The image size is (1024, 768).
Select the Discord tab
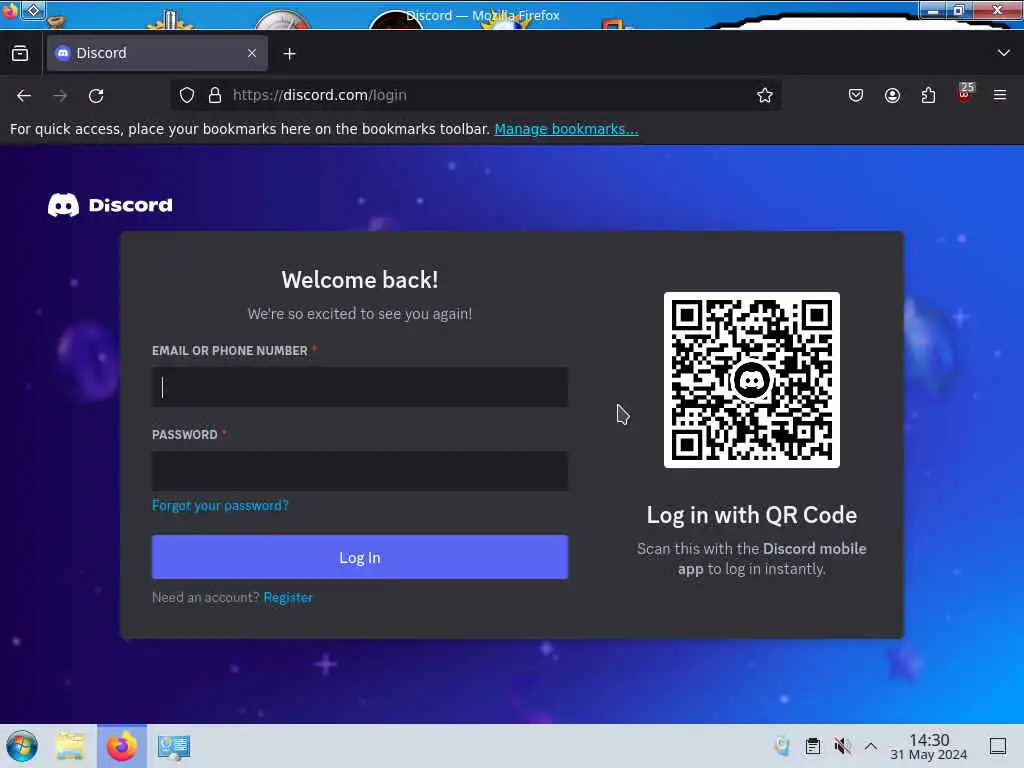157,54
